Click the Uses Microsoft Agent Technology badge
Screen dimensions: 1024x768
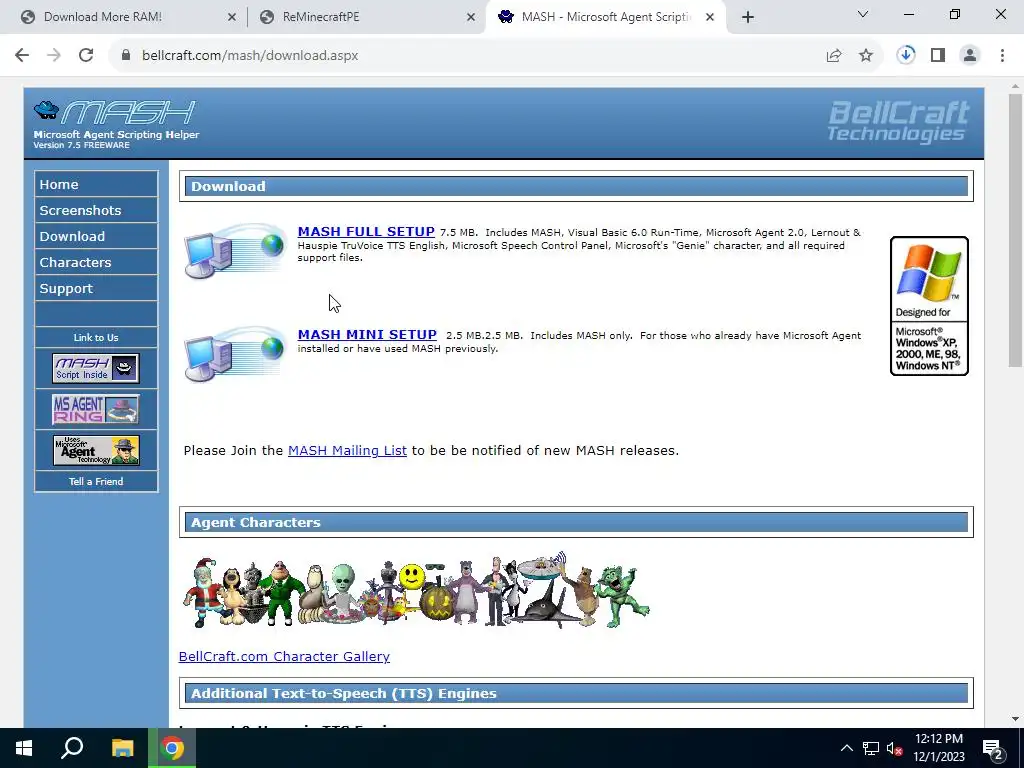(96, 450)
